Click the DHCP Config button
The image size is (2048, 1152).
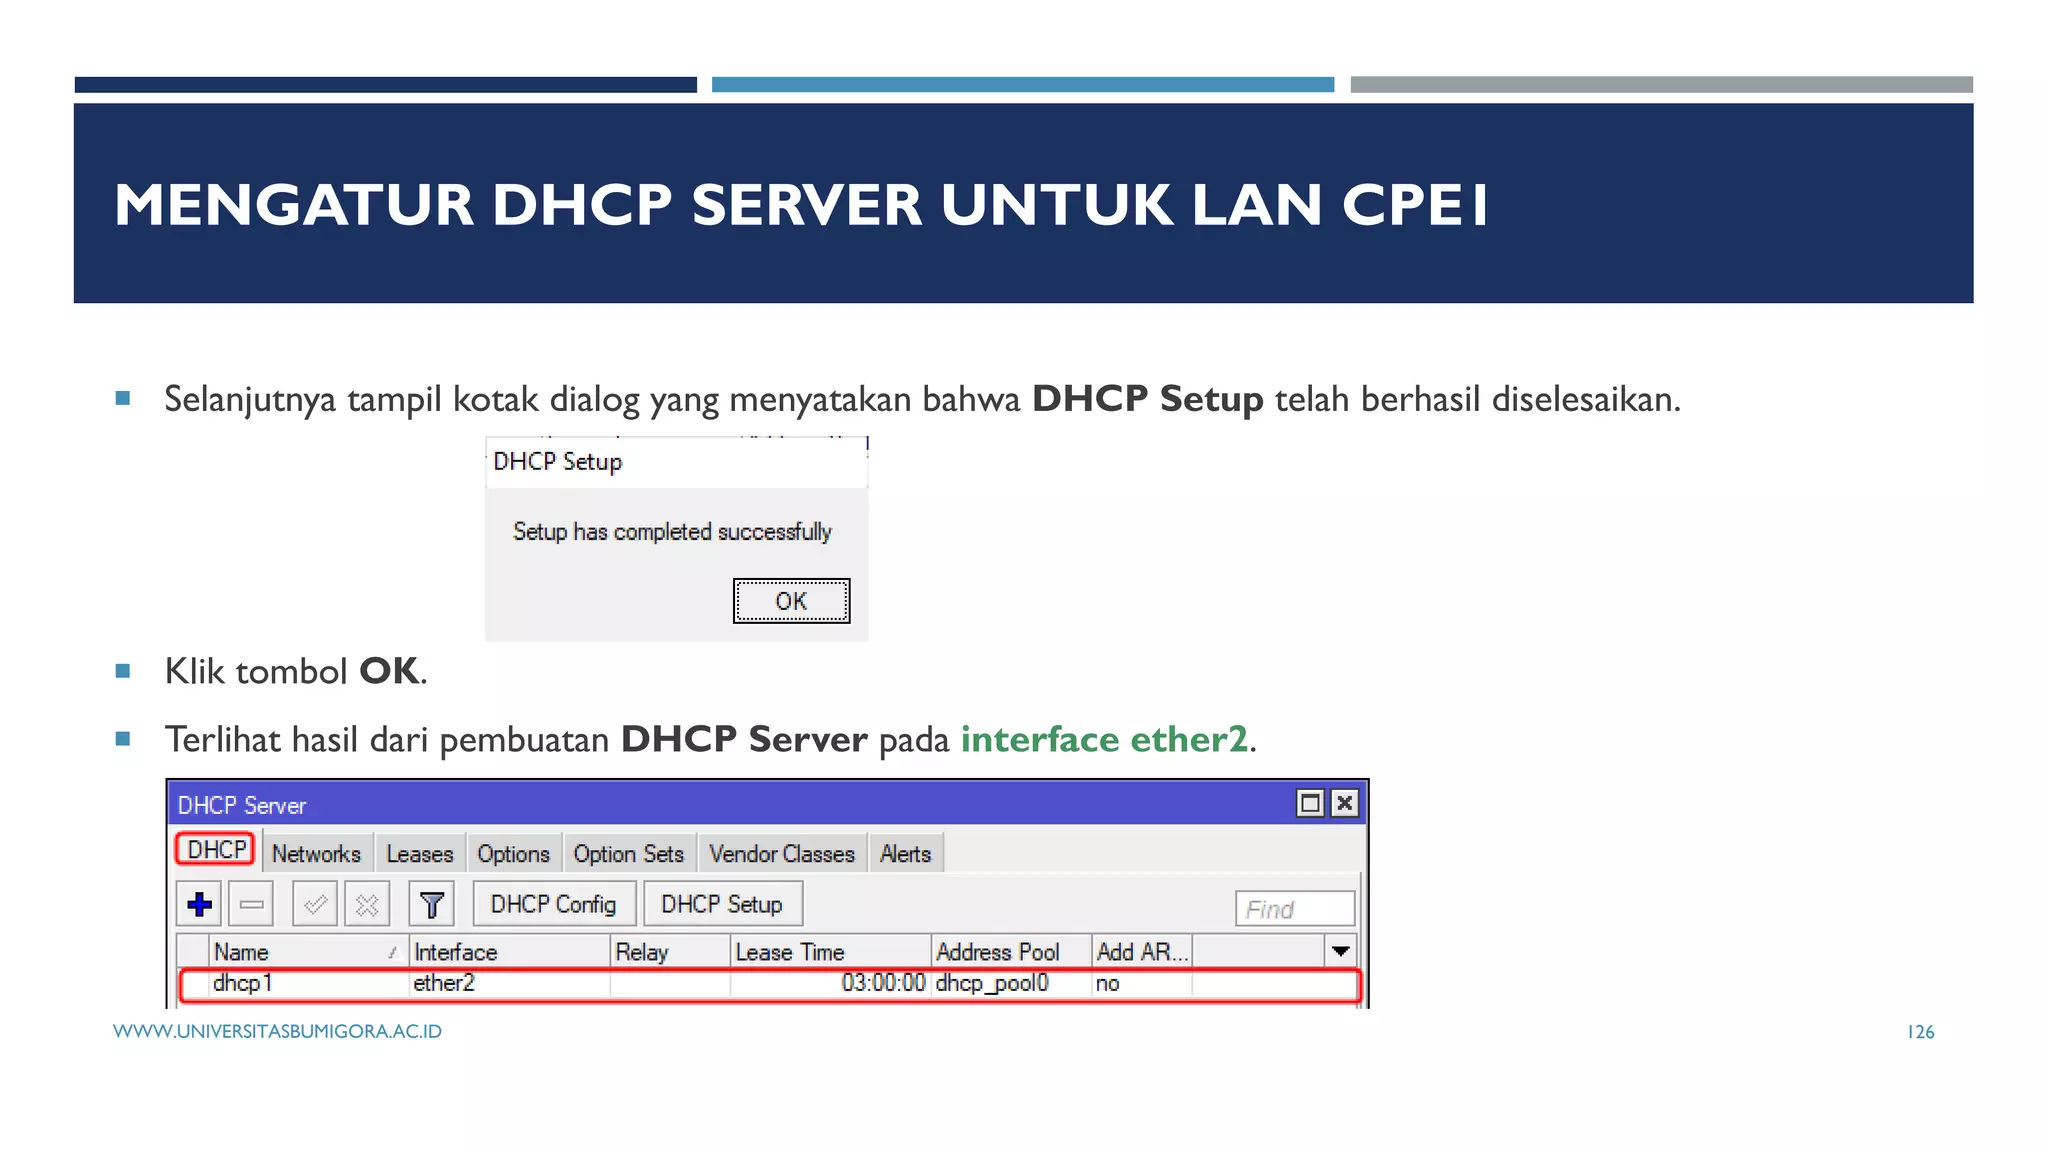(554, 905)
